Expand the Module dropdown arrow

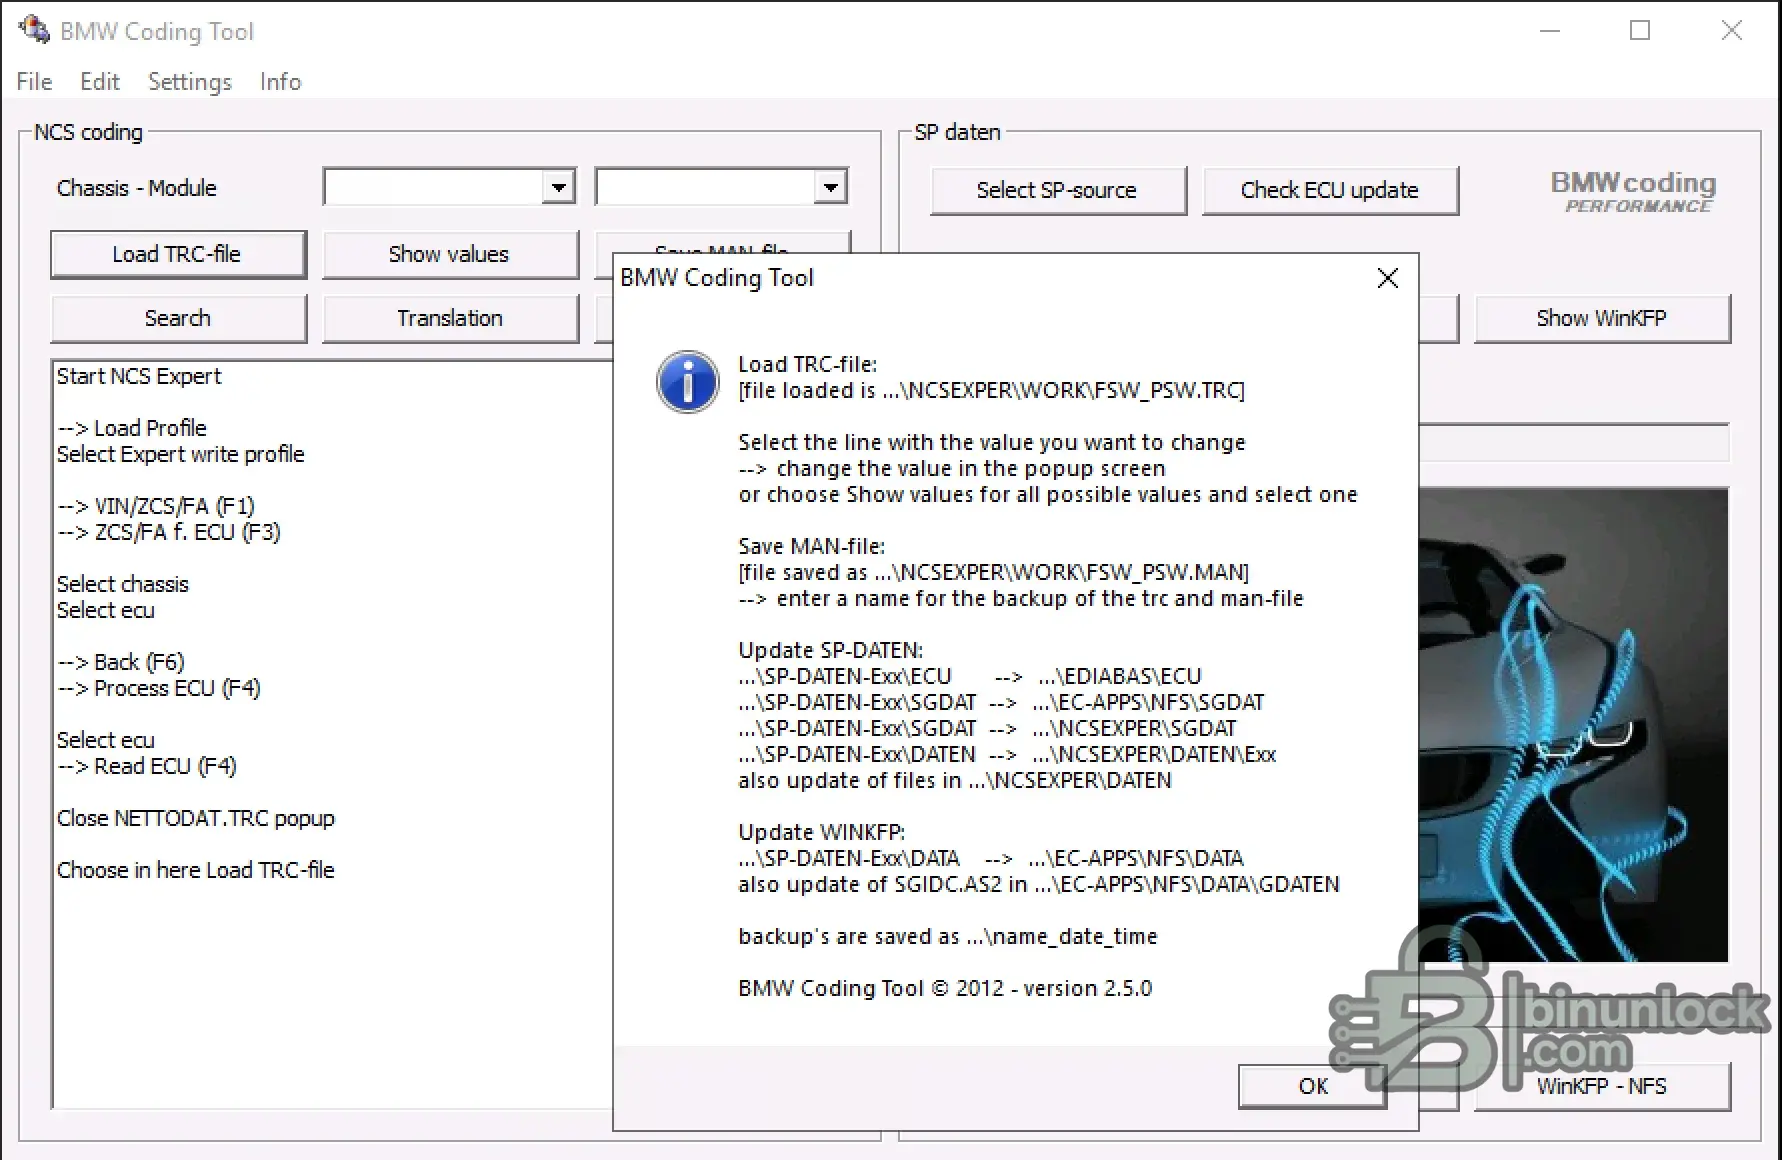[x=831, y=187]
